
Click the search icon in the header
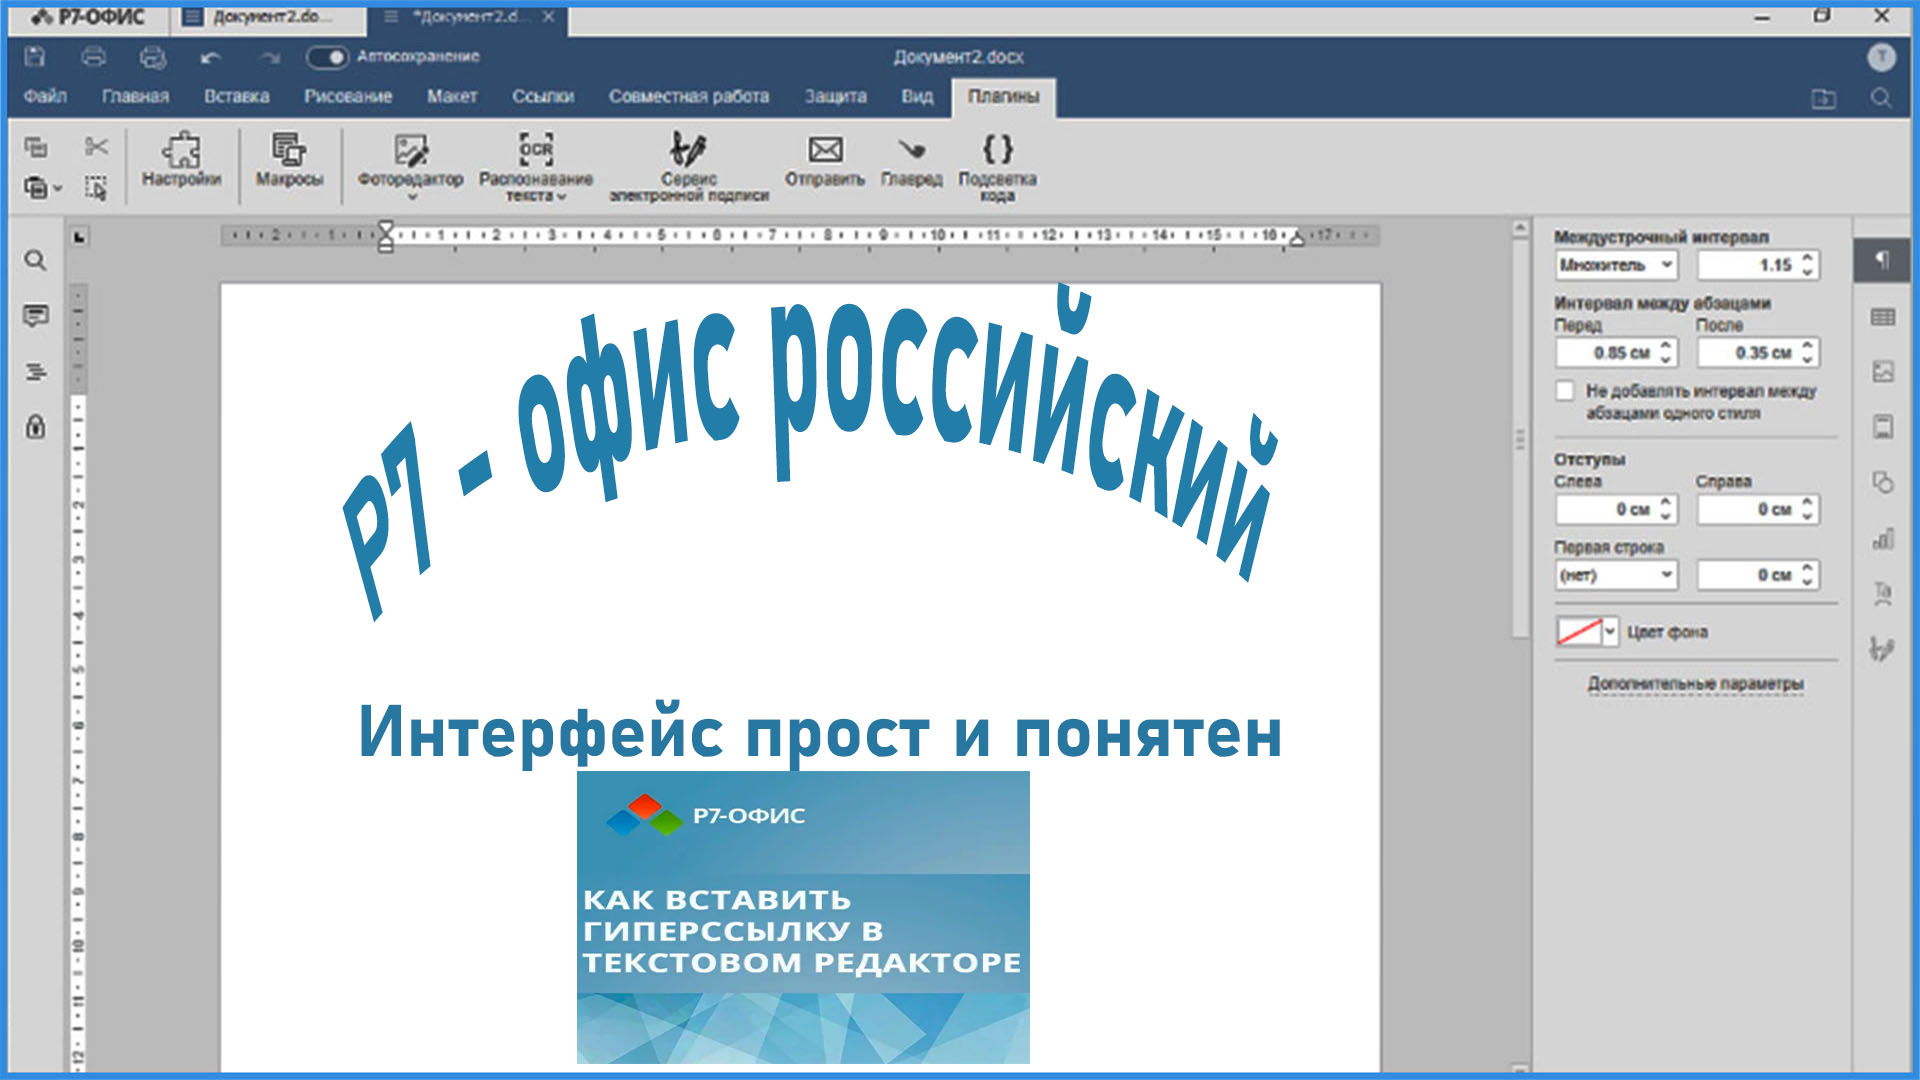[x=1881, y=97]
